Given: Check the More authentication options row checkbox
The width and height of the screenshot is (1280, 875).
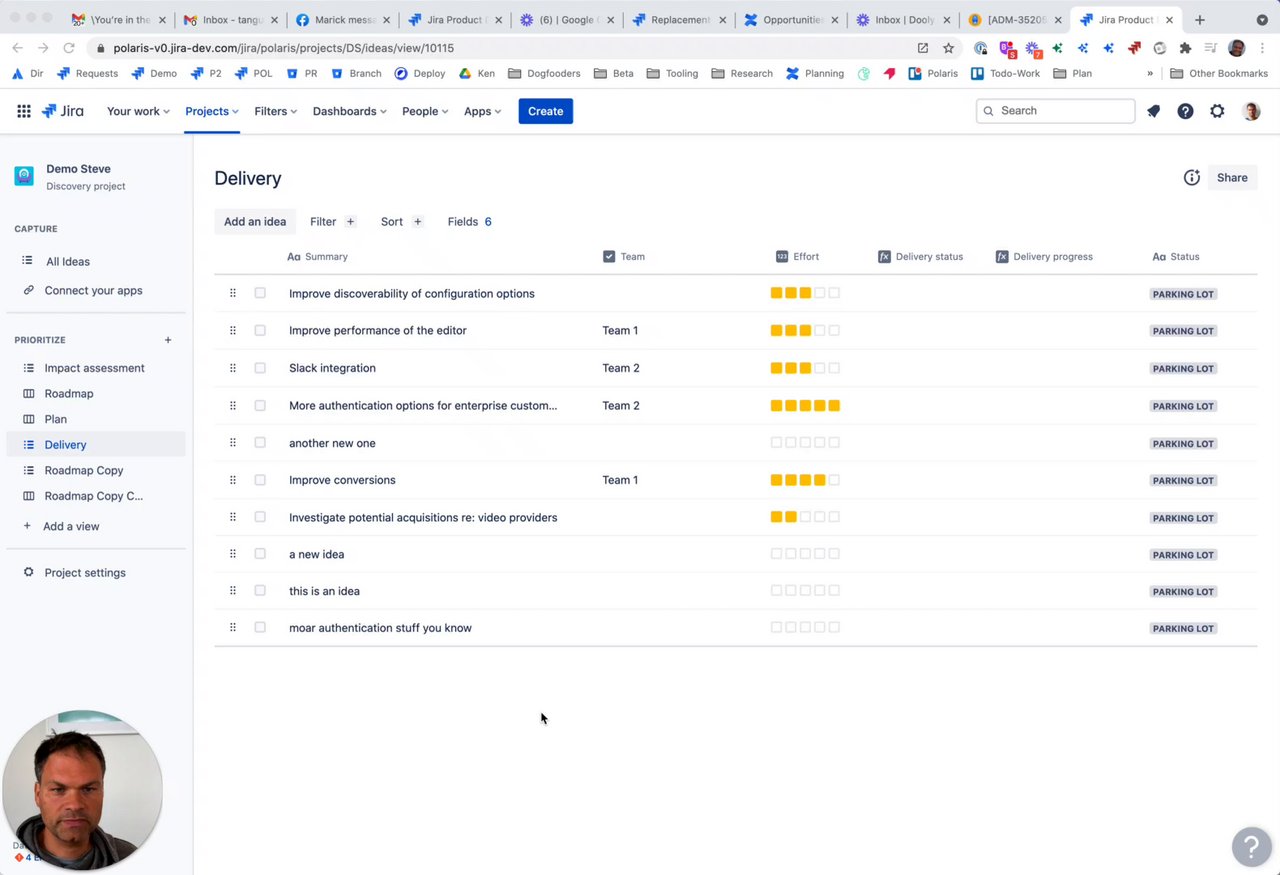Looking at the screenshot, I should click(260, 405).
